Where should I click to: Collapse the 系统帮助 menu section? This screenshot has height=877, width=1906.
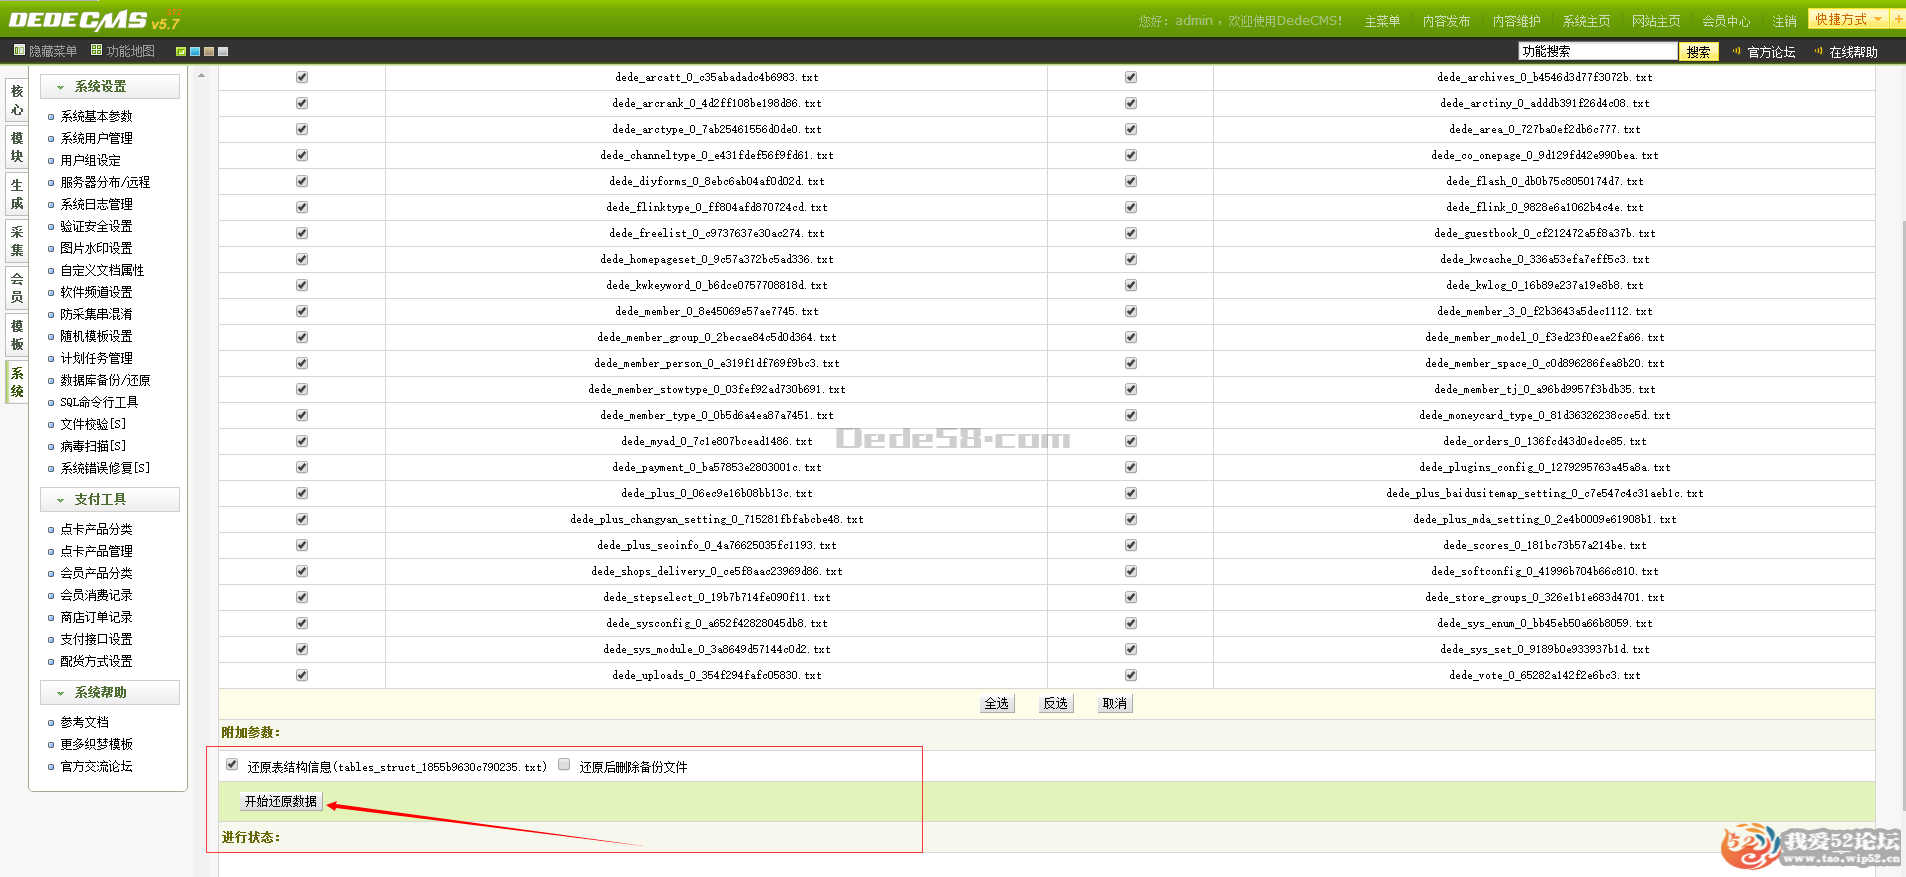tap(110, 693)
